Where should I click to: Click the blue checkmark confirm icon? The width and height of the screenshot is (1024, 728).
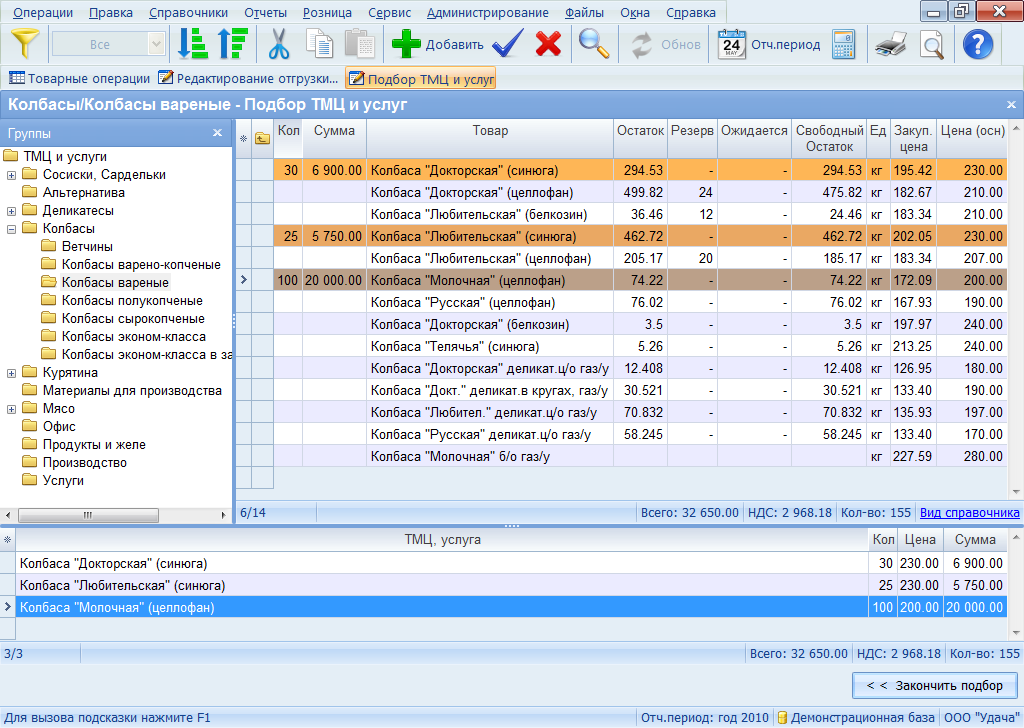(x=508, y=45)
